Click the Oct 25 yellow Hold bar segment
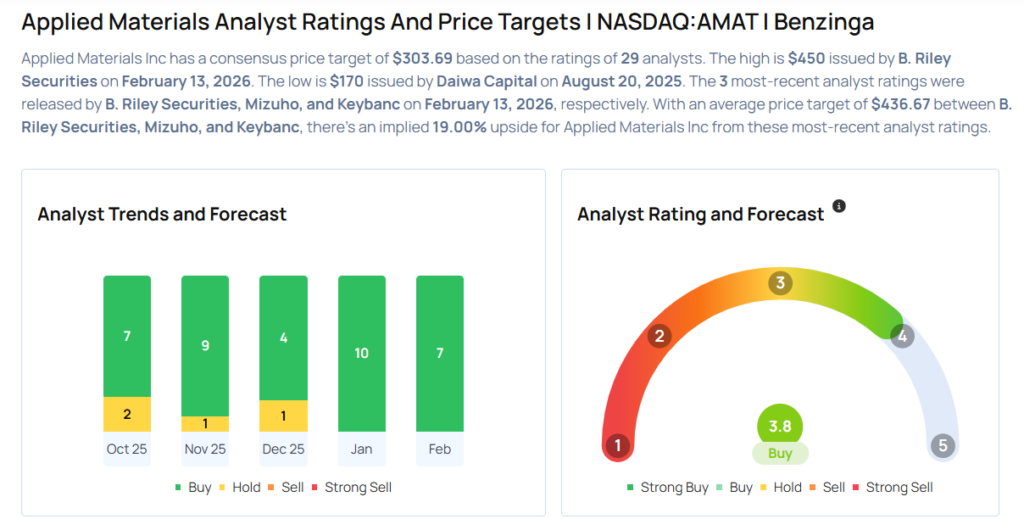1024x519 pixels. (x=127, y=414)
